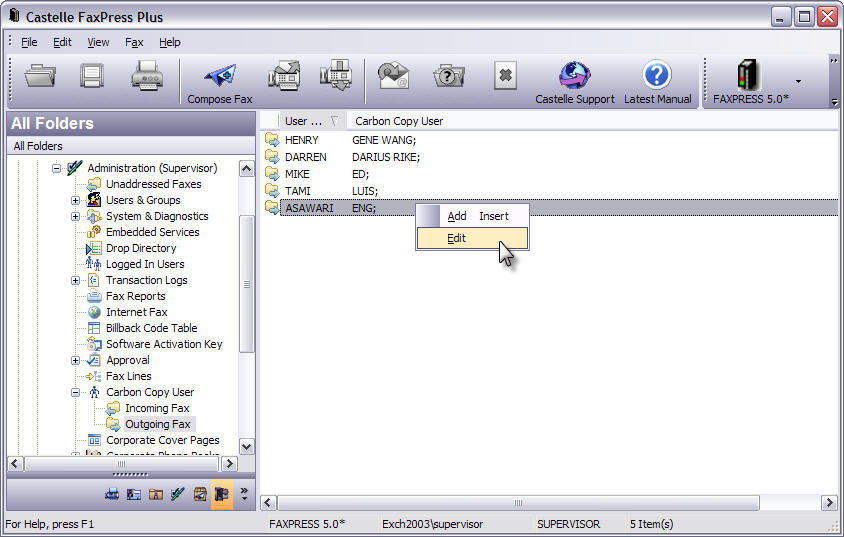Choose Edit in the context menu
The image size is (844, 537).
[x=473, y=238]
